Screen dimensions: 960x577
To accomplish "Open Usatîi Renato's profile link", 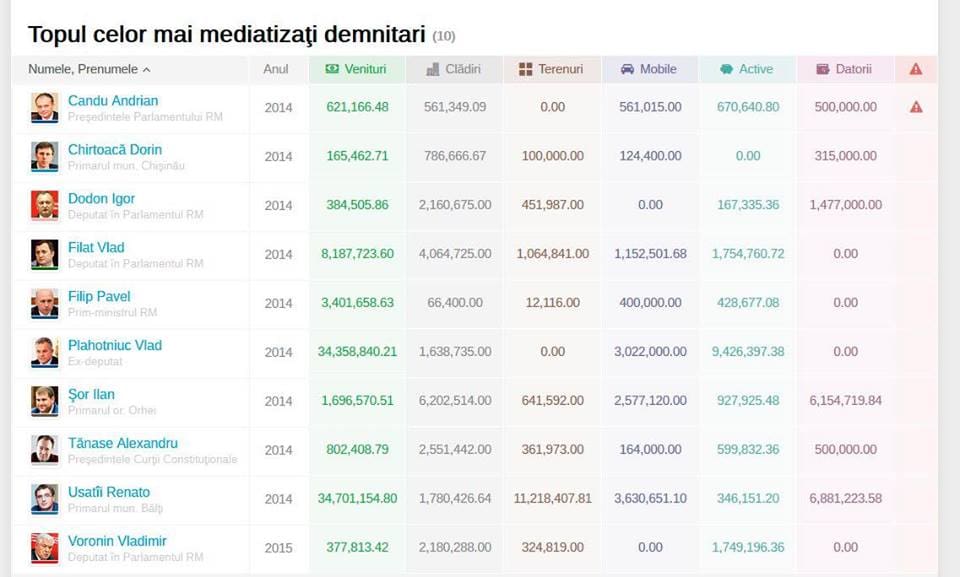I will pos(109,492).
